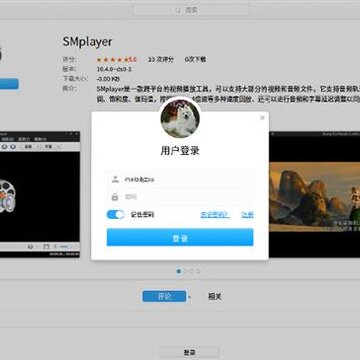This screenshot has height=360, width=360.
Task: Click the dog avatar atop the login dialog
Action: [x=180, y=119]
